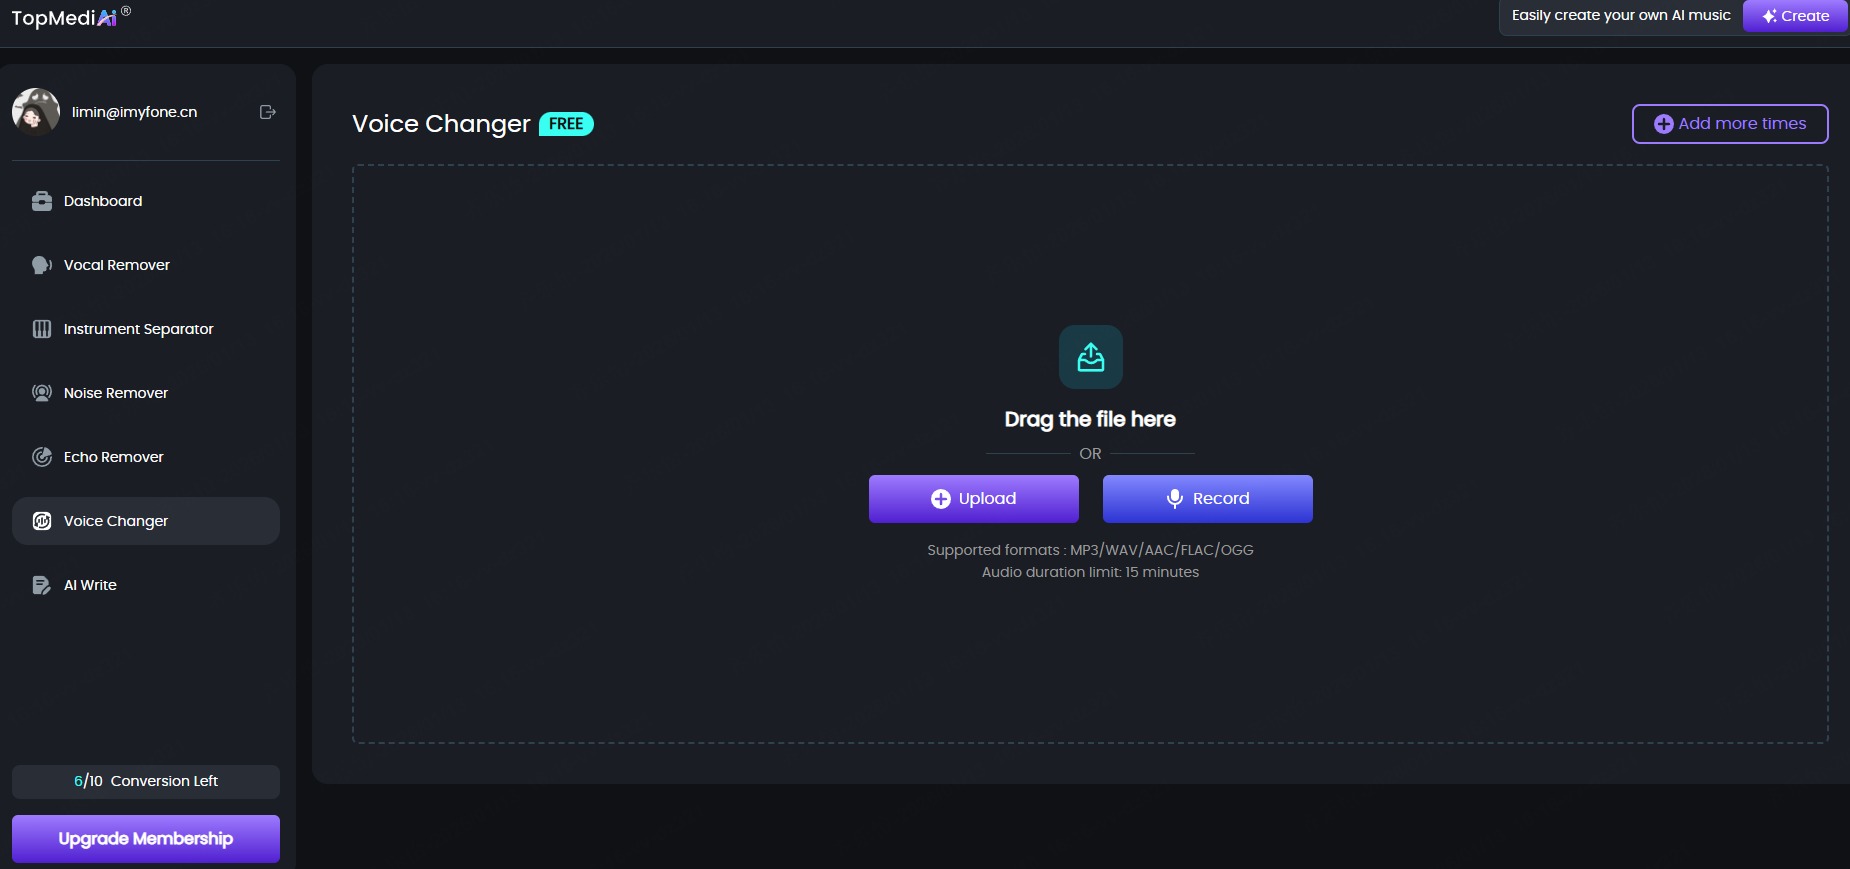This screenshot has height=869, width=1850.
Task: Click the logout icon beside the email
Action: (267, 112)
